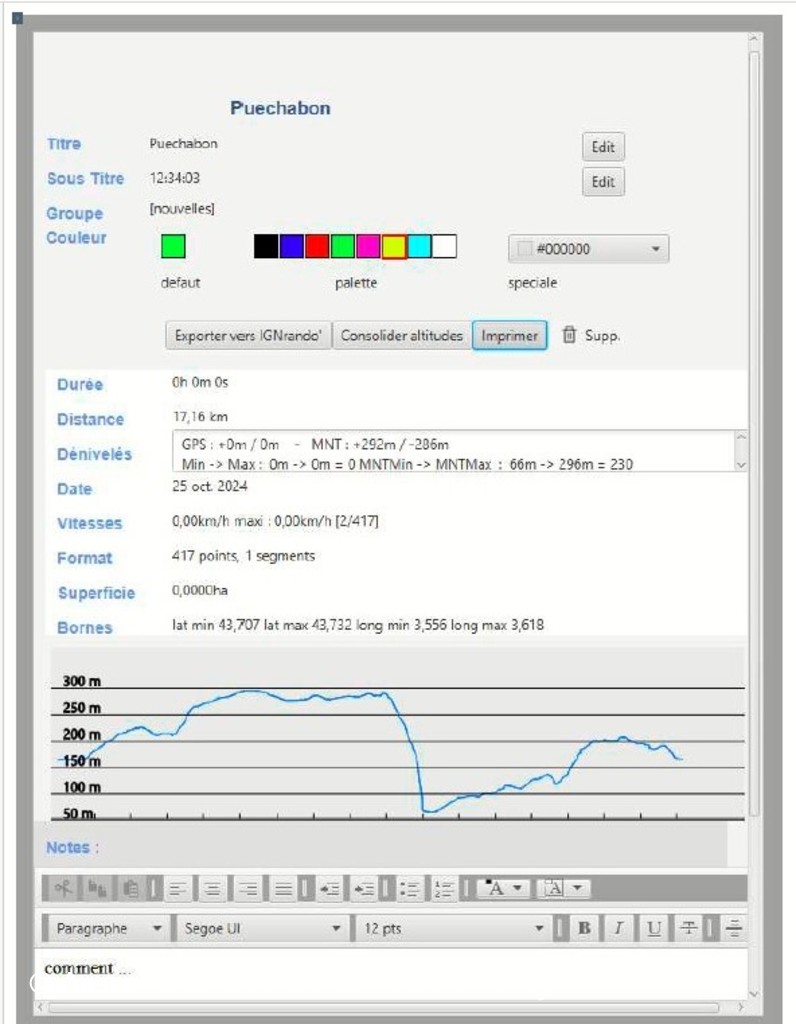Center-align the note text
Image resolution: width=796 pixels, height=1024 pixels.
pyautogui.click(x=212, y=888)
